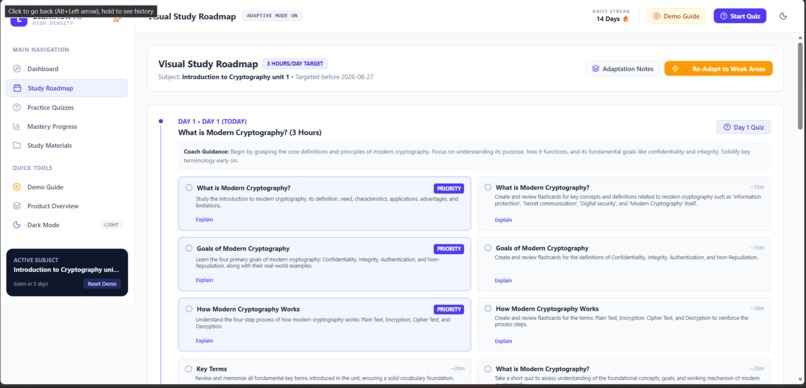The height and width of the screenshot is (388, 806).
Task: Open Study Materials via its folder icon
Action: click(17, 145)
